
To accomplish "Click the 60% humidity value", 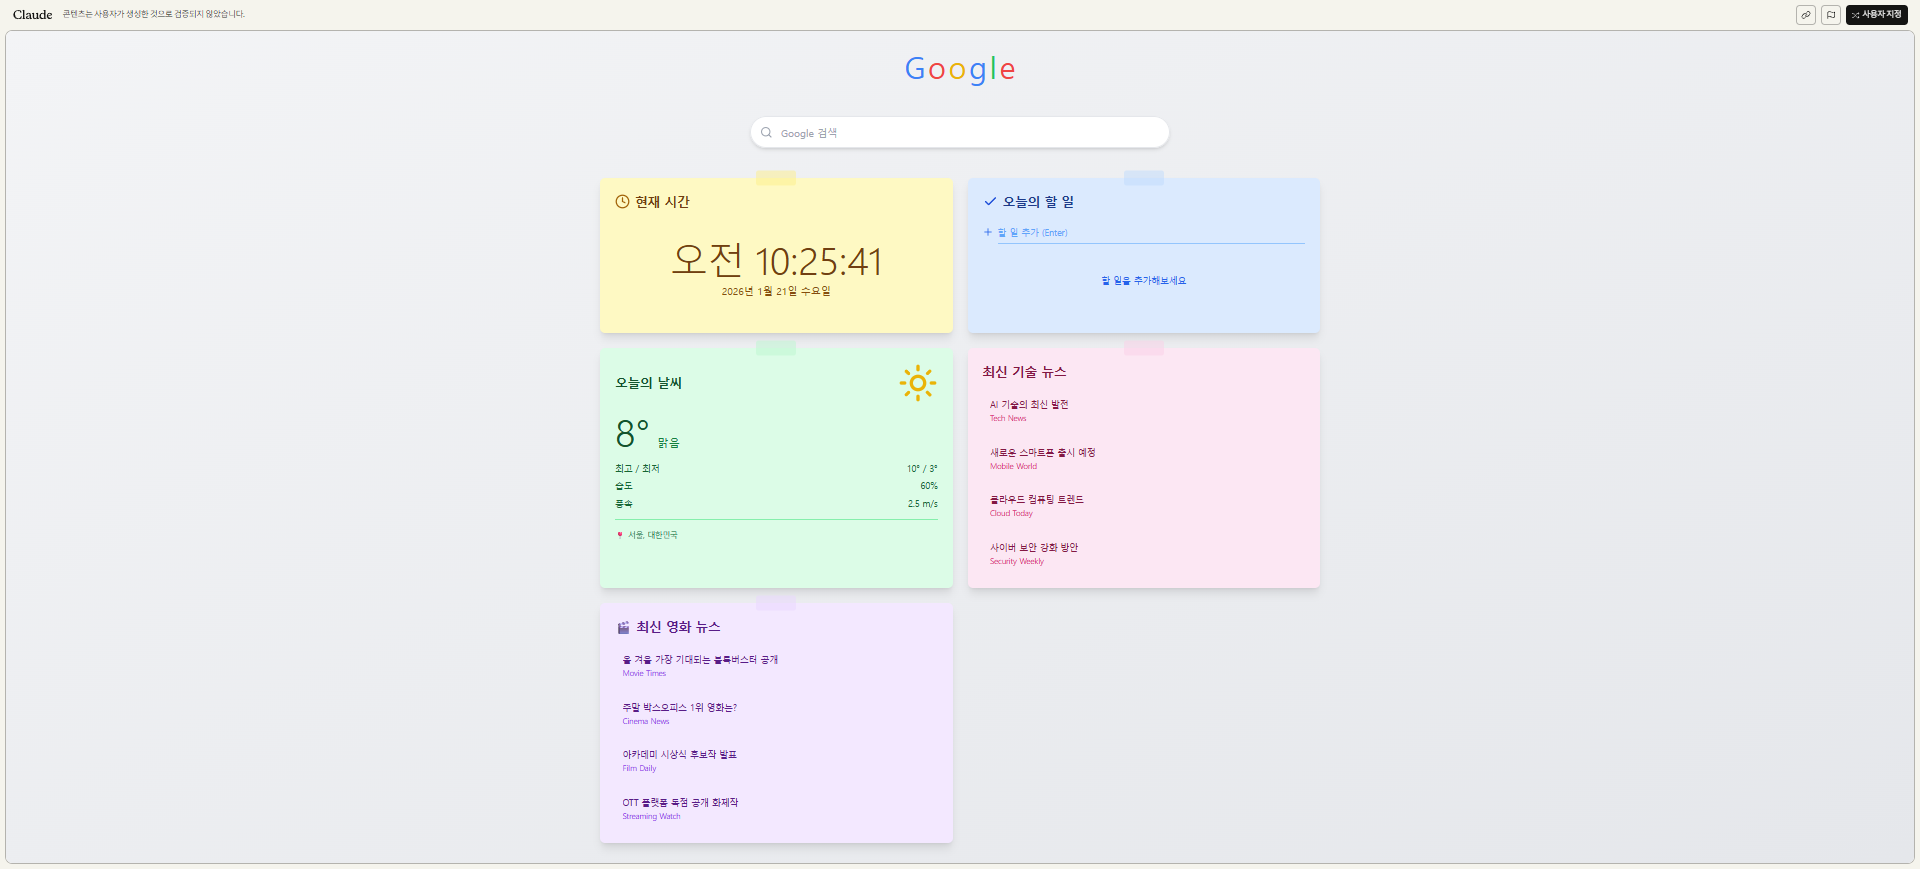I will 929,486.
